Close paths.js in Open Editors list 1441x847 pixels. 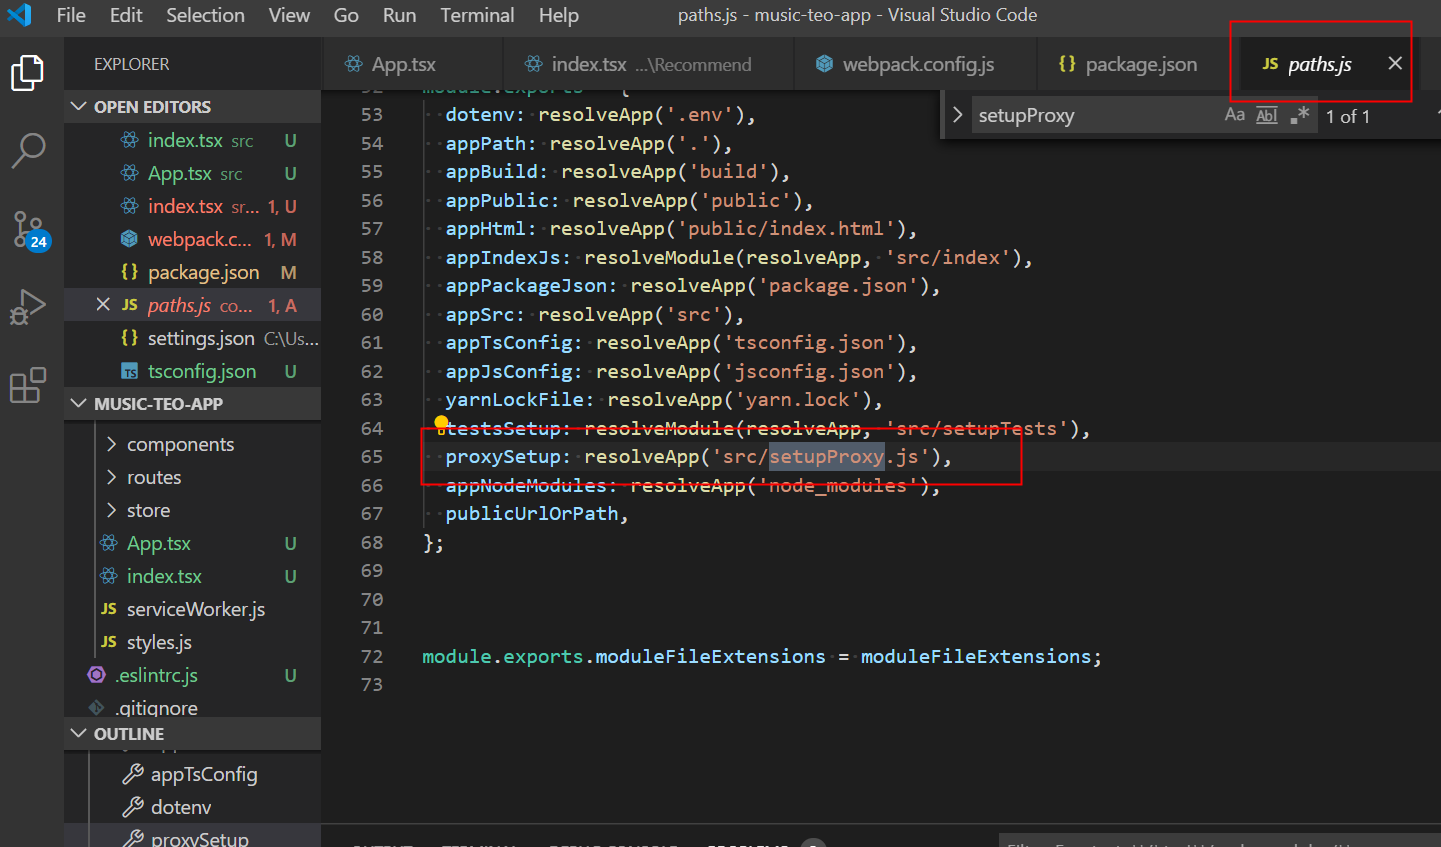click(103, 305)
